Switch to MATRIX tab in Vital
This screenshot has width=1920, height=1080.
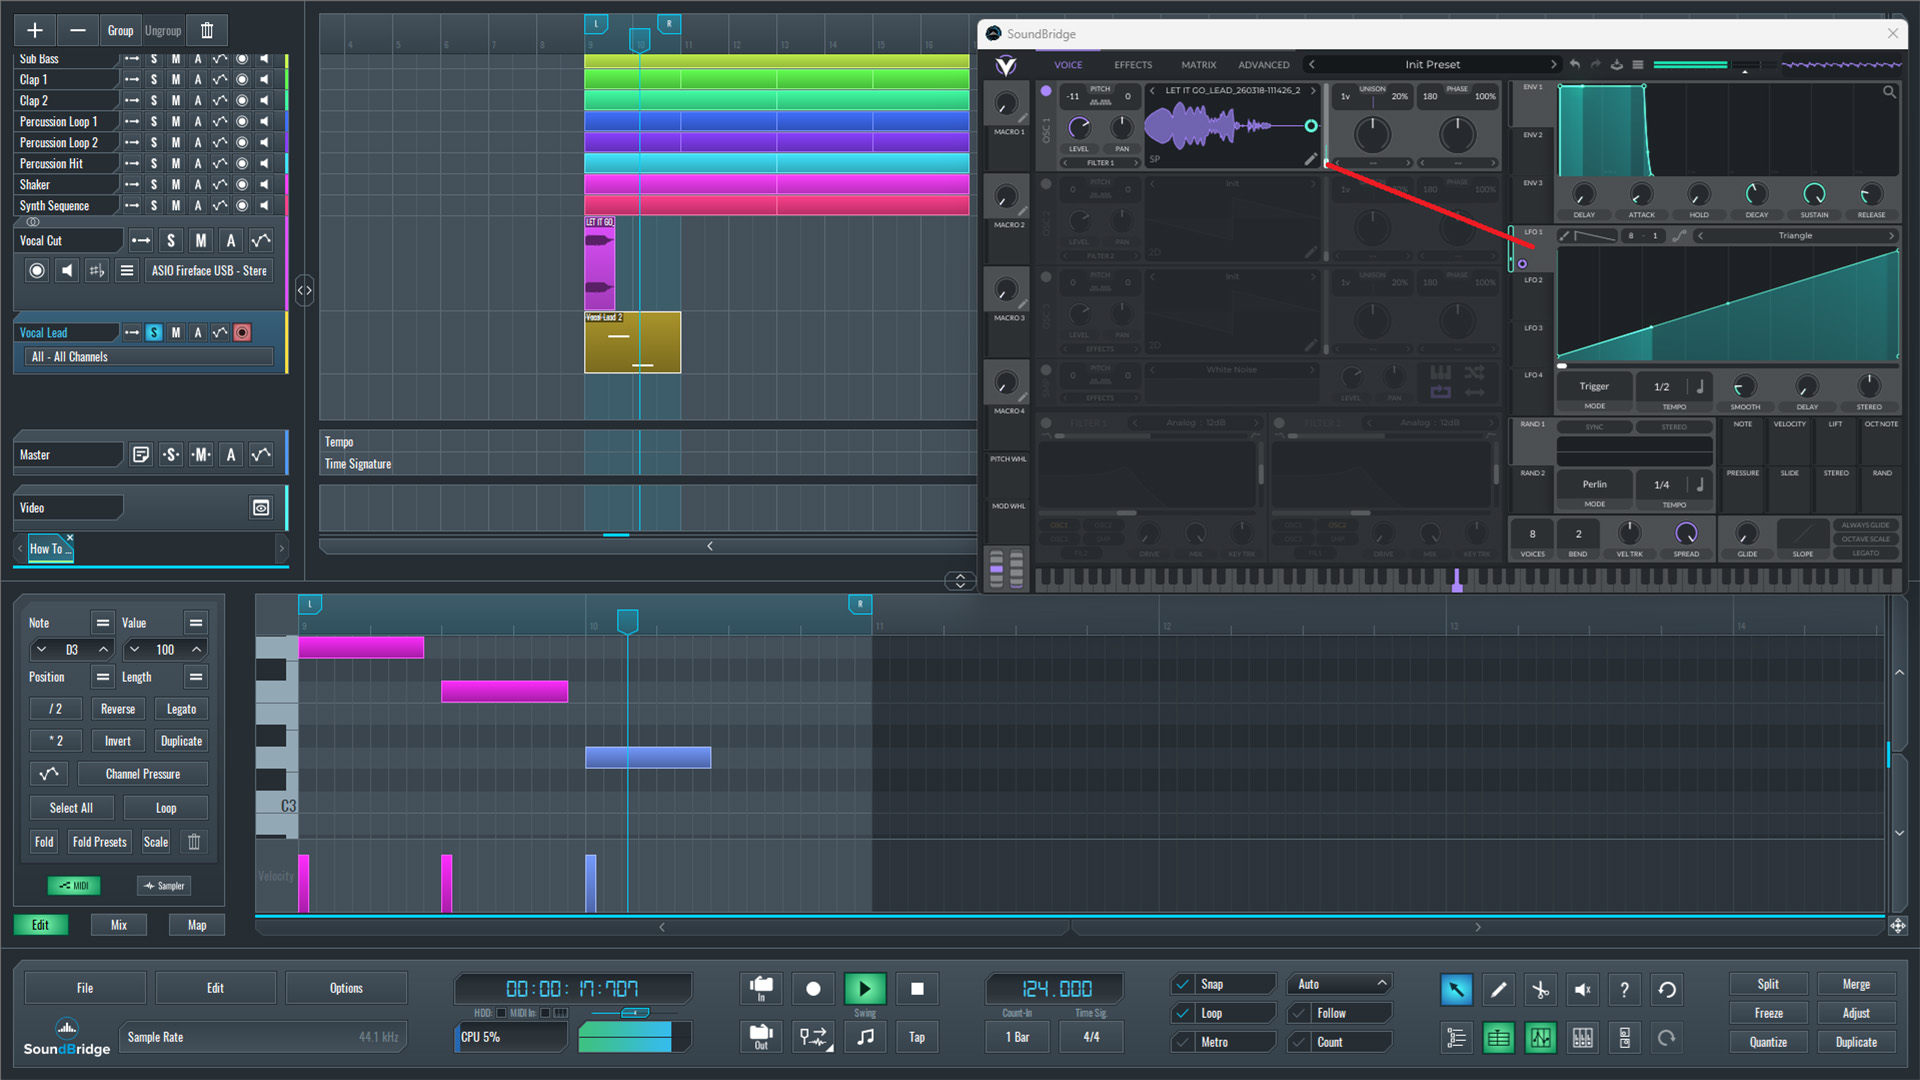(1198, 65)
